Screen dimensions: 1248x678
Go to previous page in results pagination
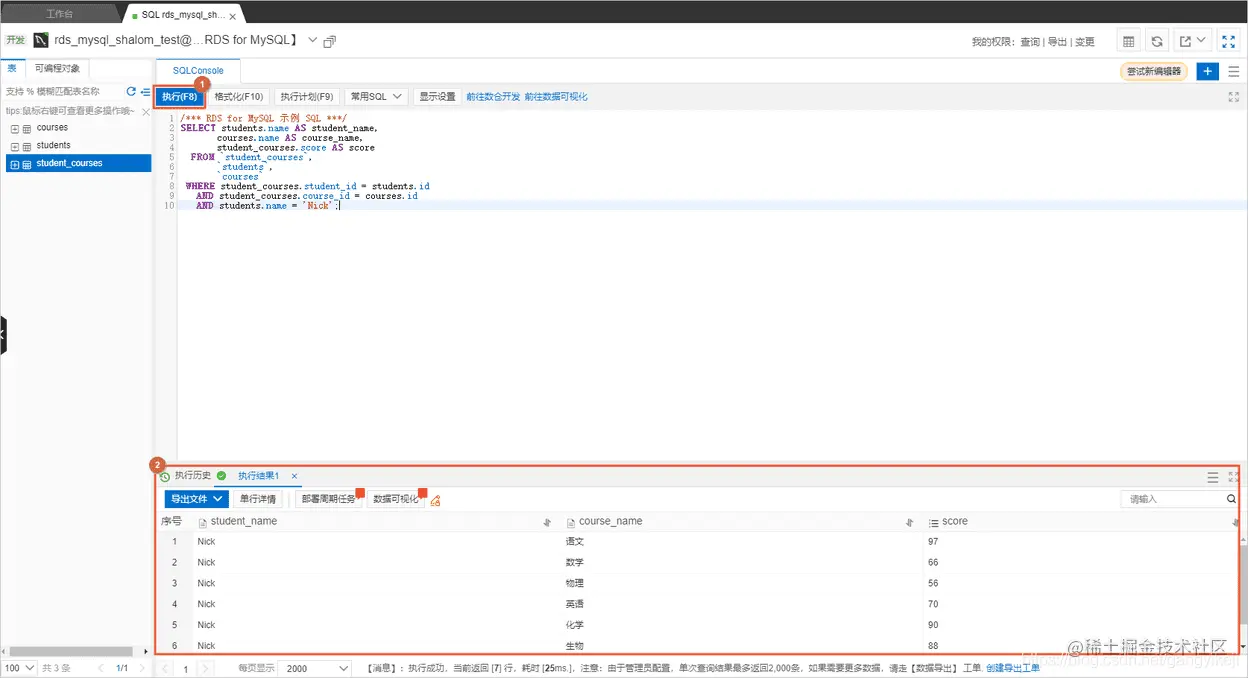tap(167, 668)
